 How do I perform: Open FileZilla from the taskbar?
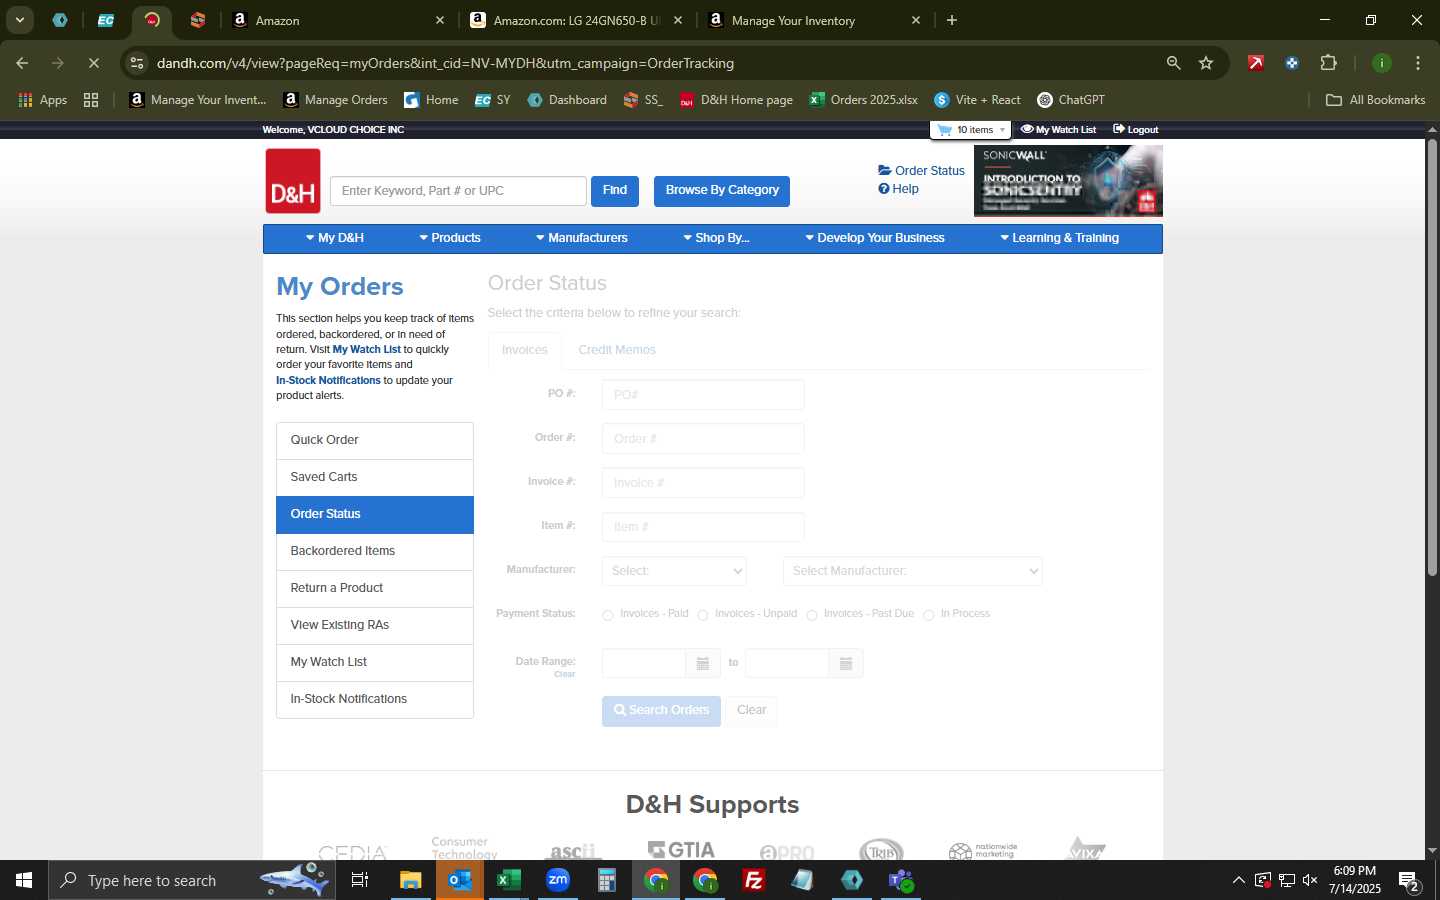[x=754, y=880]
